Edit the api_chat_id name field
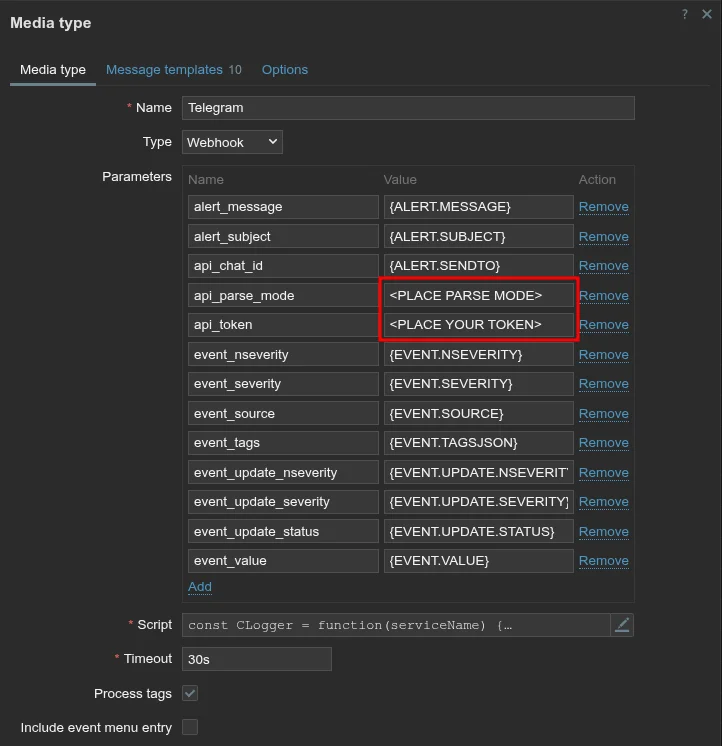 pos(283,265)
